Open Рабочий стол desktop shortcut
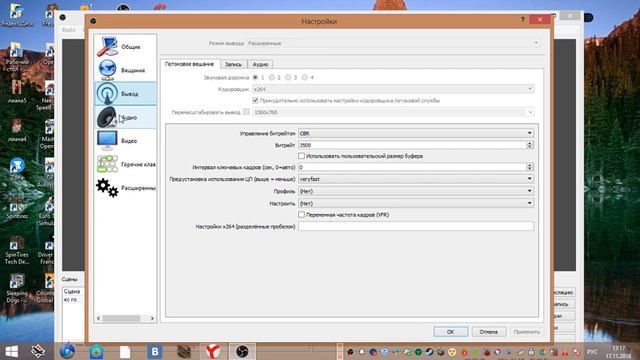The height and width of the screenshot is (360, 640). [x=17, y=56]
